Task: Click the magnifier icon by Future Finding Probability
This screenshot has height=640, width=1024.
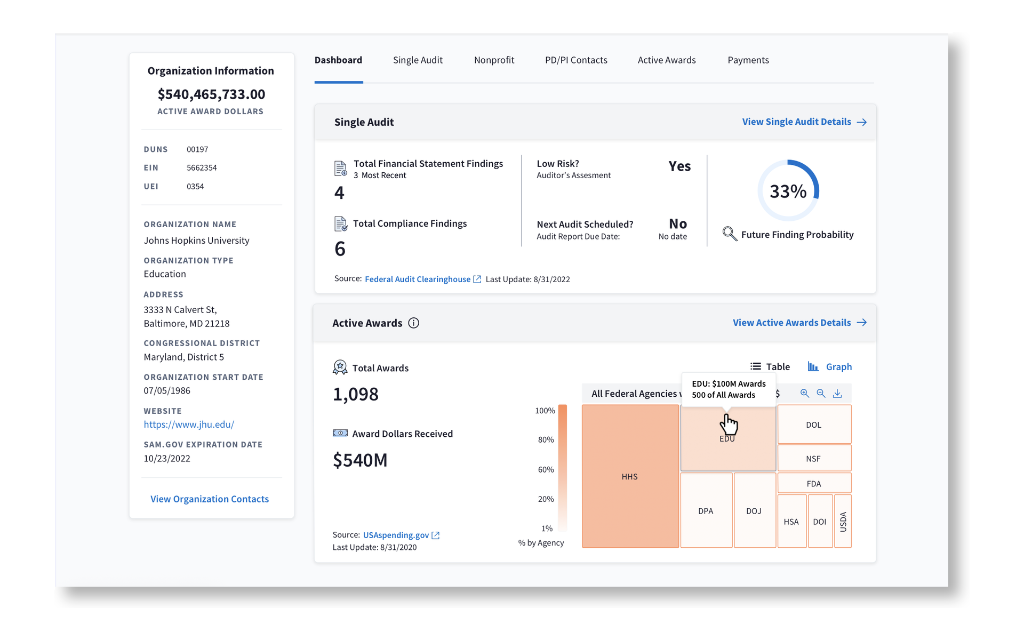Action: coord(729,233)
